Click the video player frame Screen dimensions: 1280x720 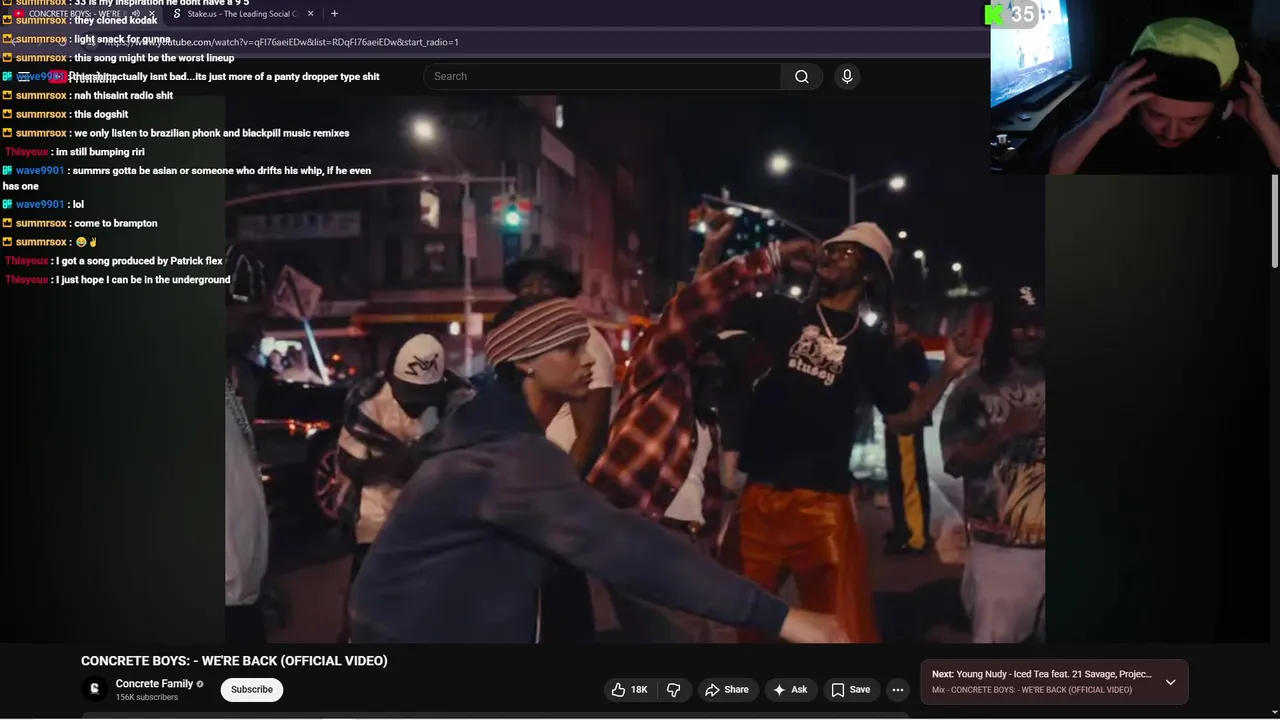635,369
